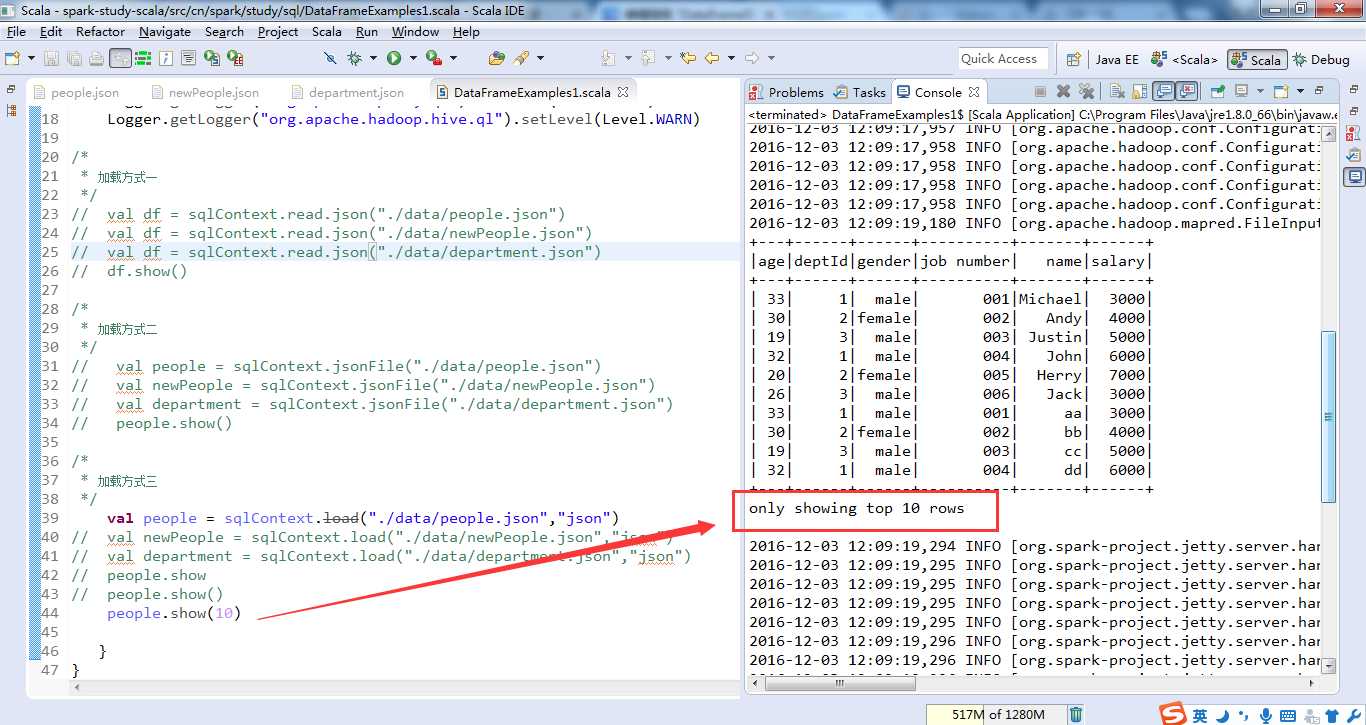
Task: Open dropdown arrow next to Debug icon
Action: (373, 58)
